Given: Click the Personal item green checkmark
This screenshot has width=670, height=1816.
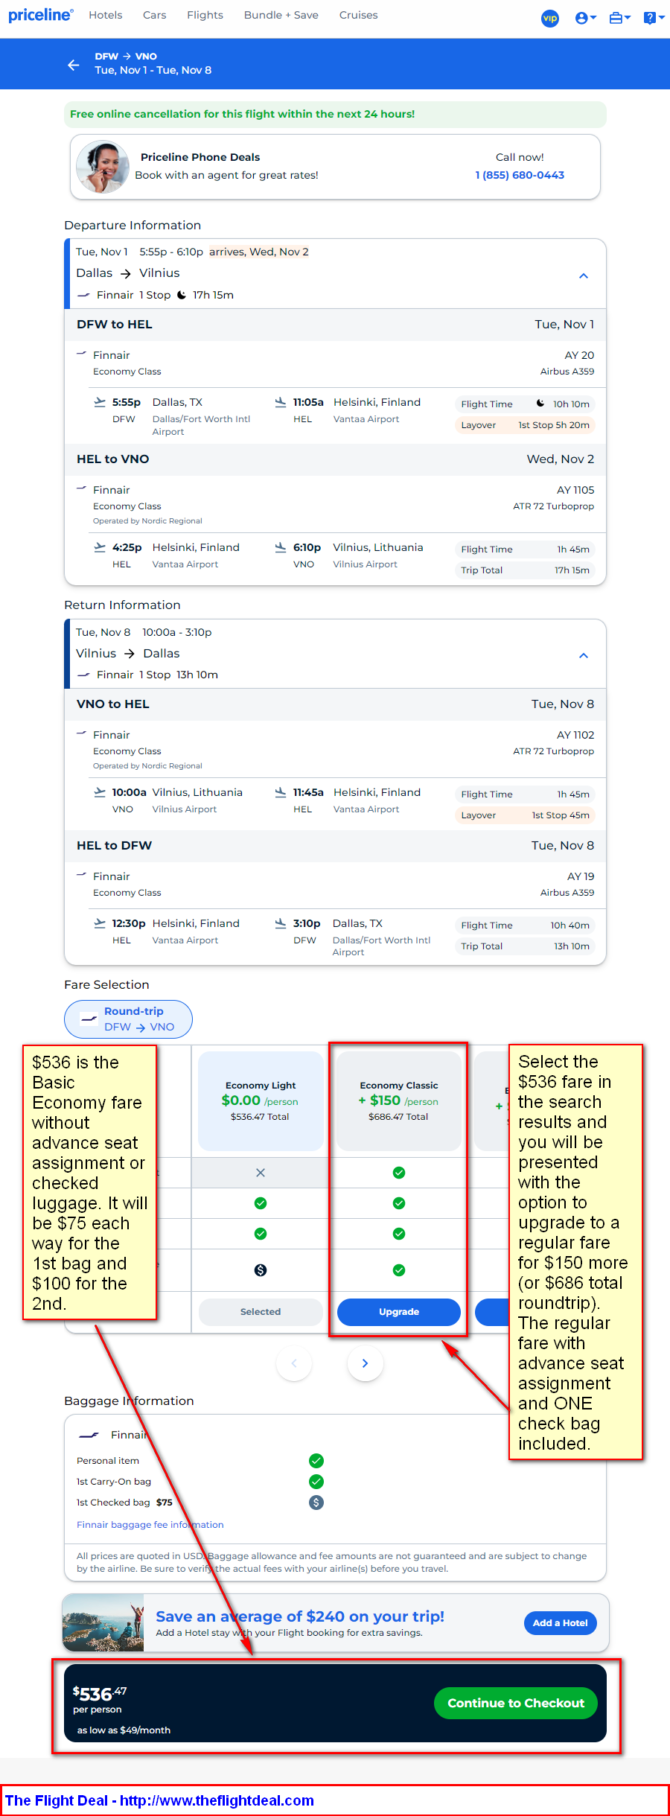Looking at the screenshot, I should tap(316, 1460).
